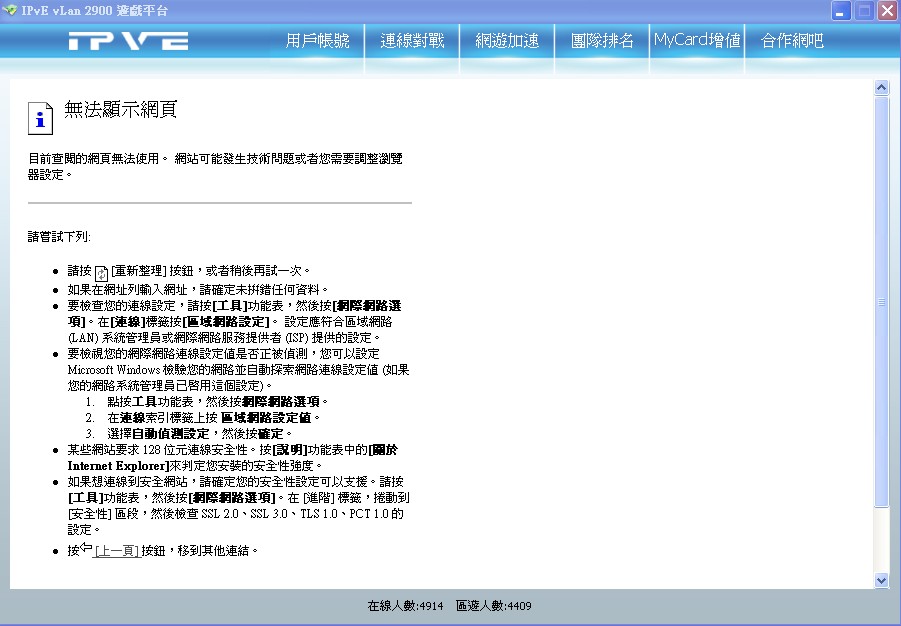Follow the 上一頁 link
The height and width of the screenshot is (626, 901).
point(117,551)
